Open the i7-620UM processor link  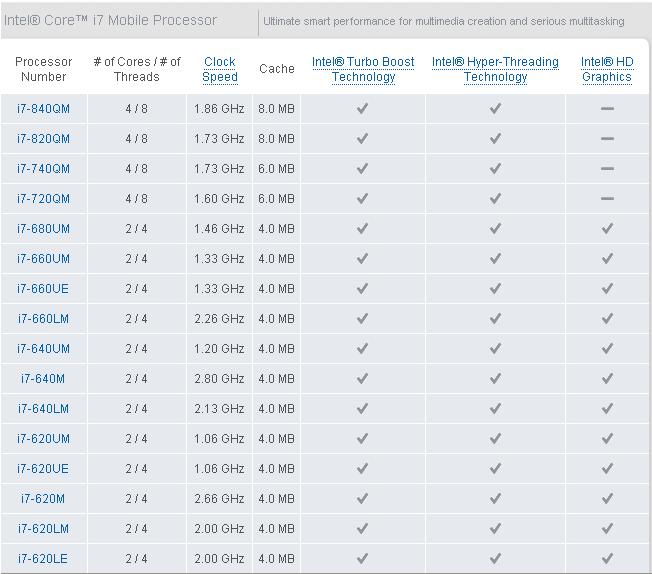tap(43, 438)
